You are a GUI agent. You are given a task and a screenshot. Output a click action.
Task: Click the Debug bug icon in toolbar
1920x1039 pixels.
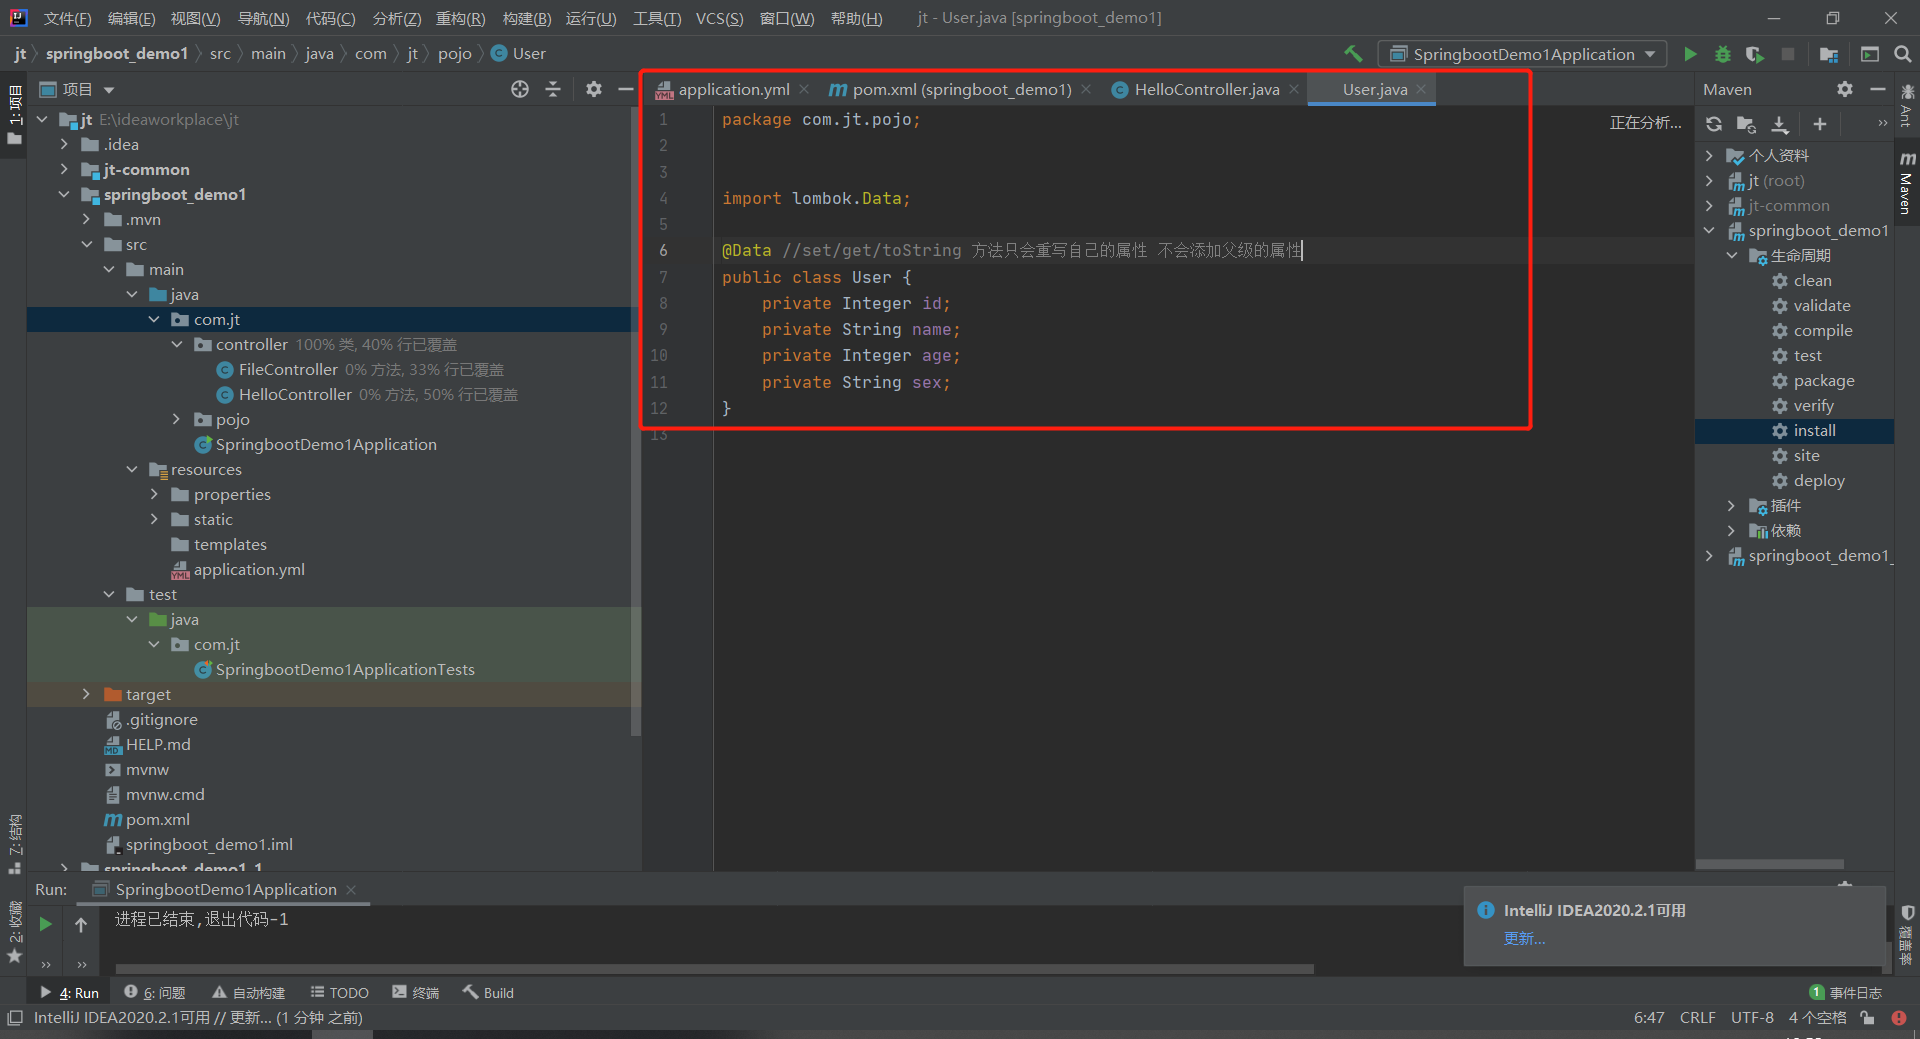(x=1722, y=54)
